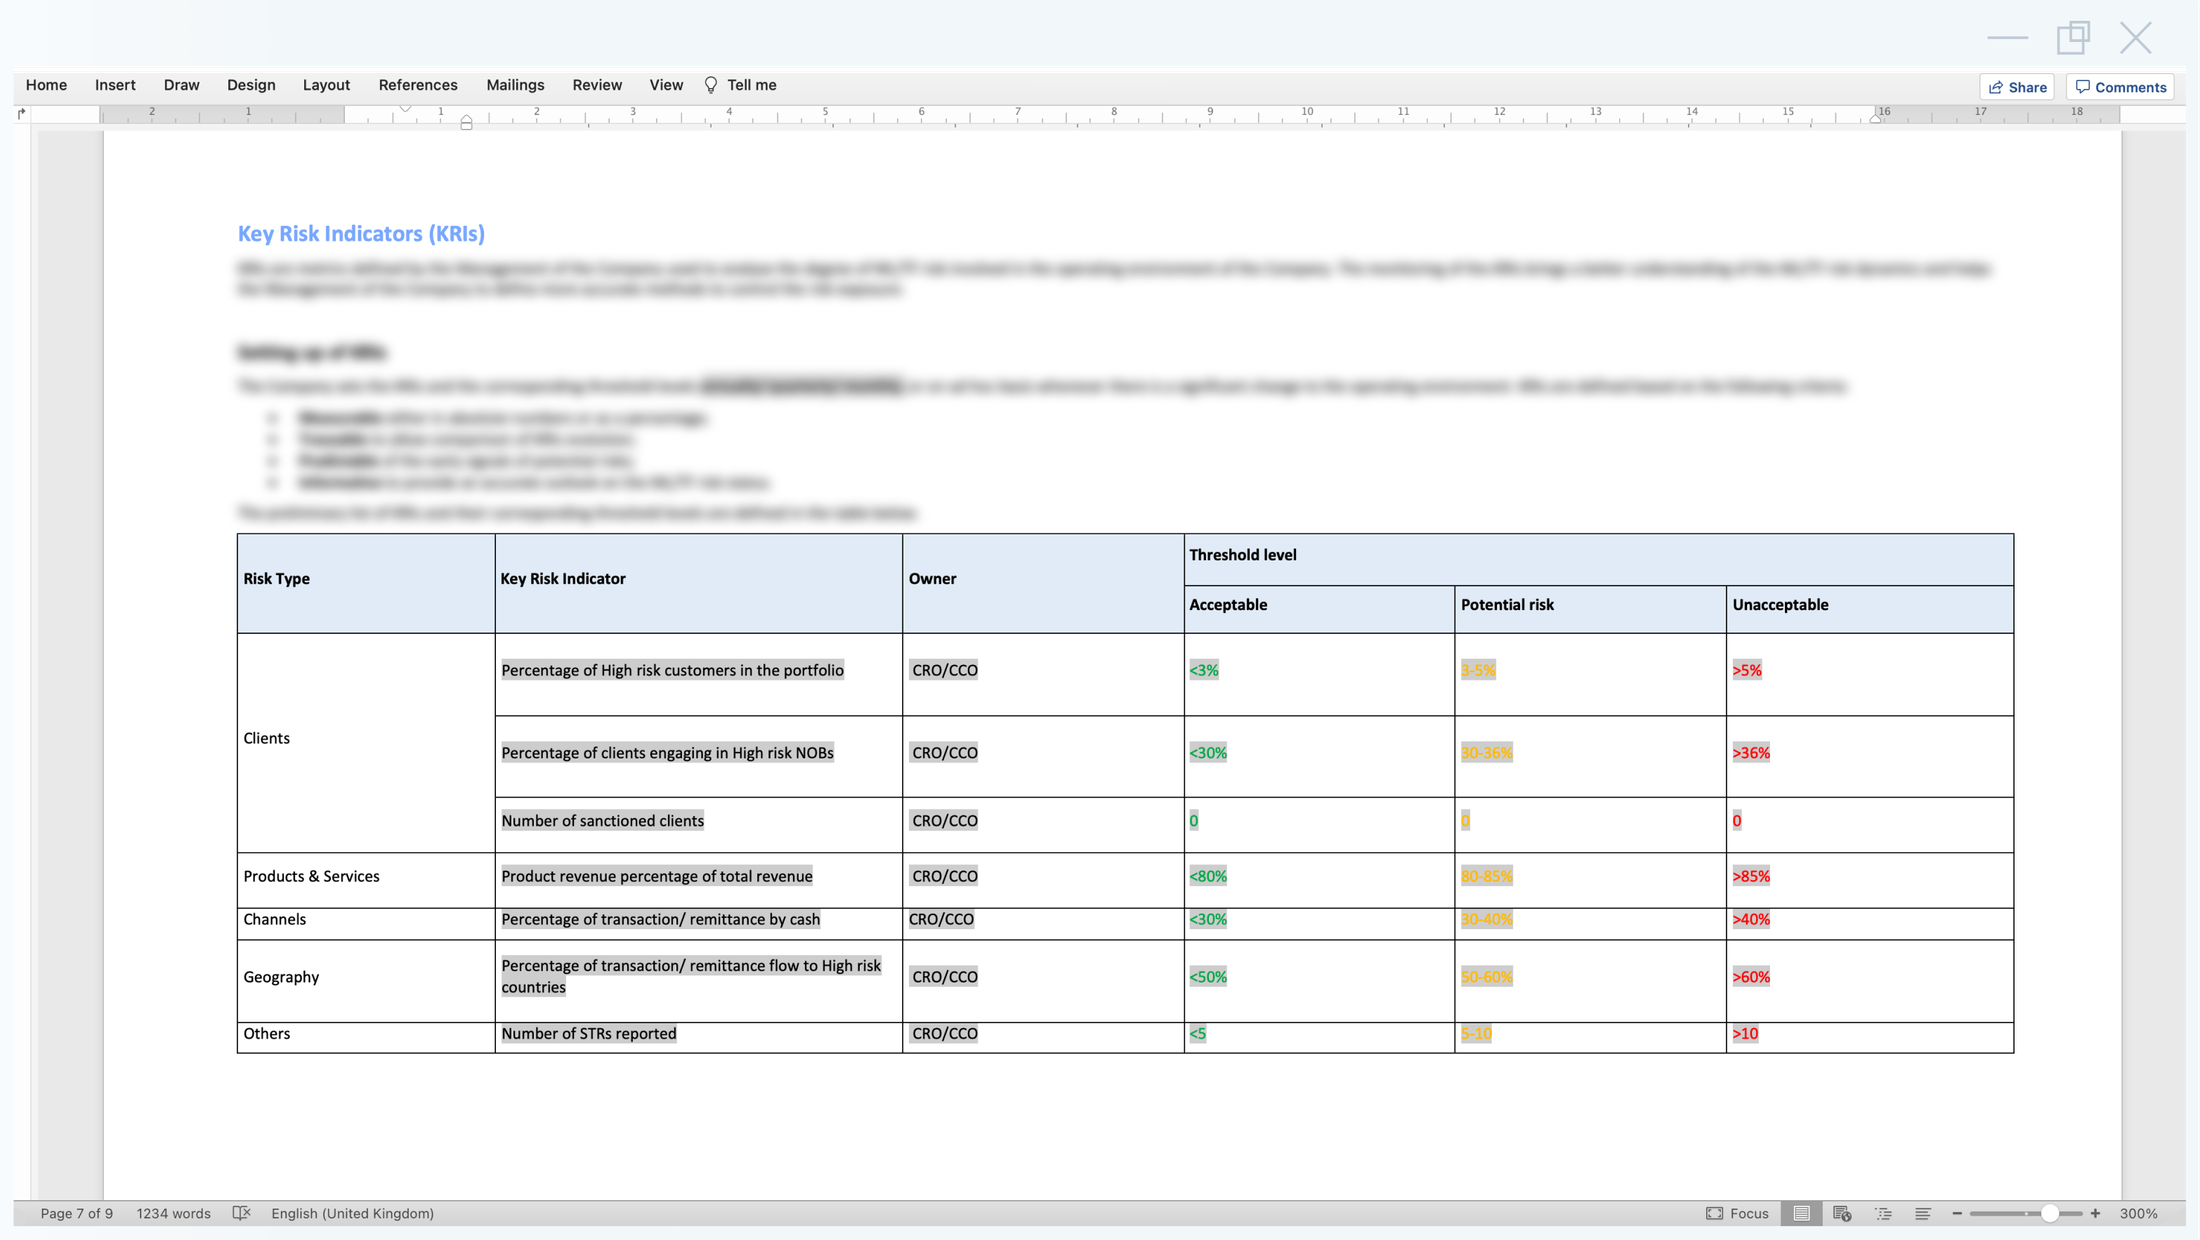The image size is (2200, 1240).
Task: Click the Zoom out minus icon
Action: (x=1957, y=1213)
